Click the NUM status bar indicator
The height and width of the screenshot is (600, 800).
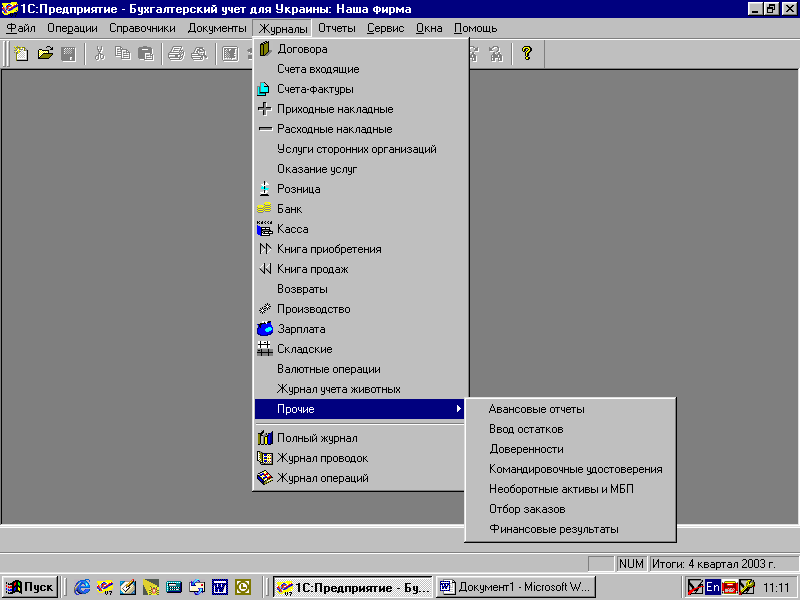tap(631, 564)
